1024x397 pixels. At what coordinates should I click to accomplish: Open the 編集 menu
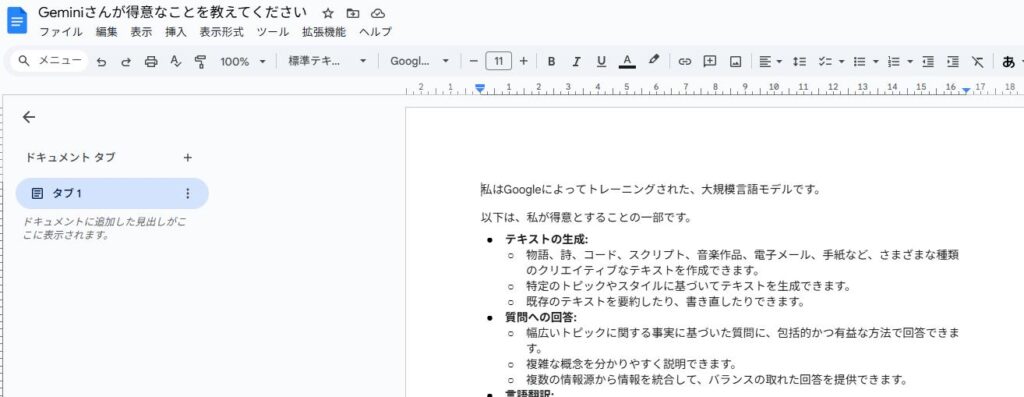click(x=106, y=32)
